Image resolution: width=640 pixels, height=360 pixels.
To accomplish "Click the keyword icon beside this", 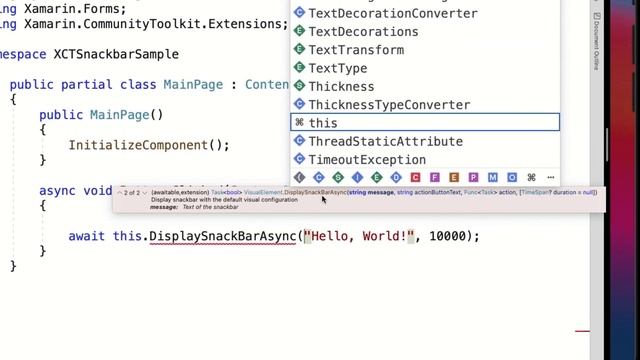I will (x=300, y=122).
